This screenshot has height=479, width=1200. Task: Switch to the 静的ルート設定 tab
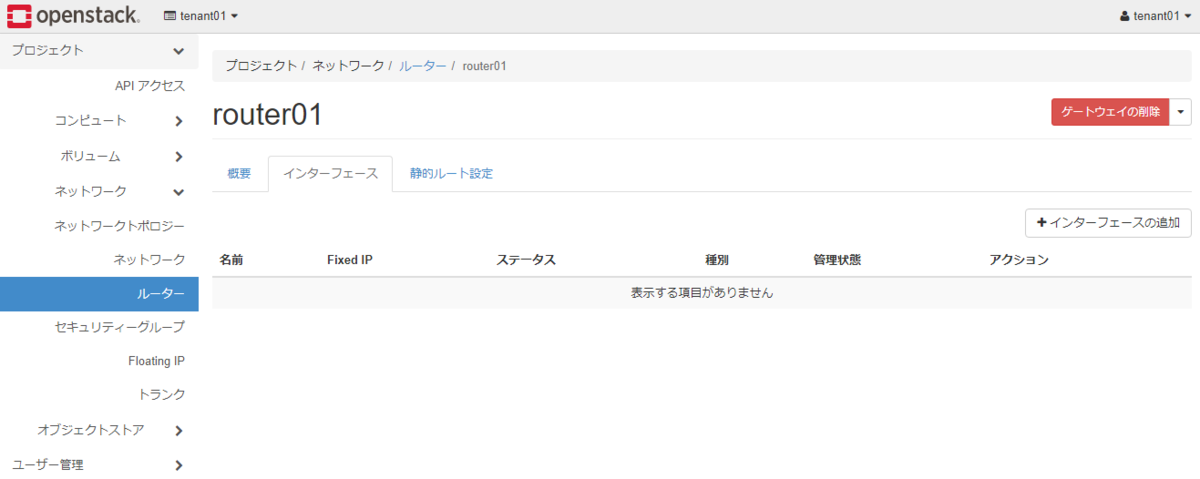click(451, 174)
